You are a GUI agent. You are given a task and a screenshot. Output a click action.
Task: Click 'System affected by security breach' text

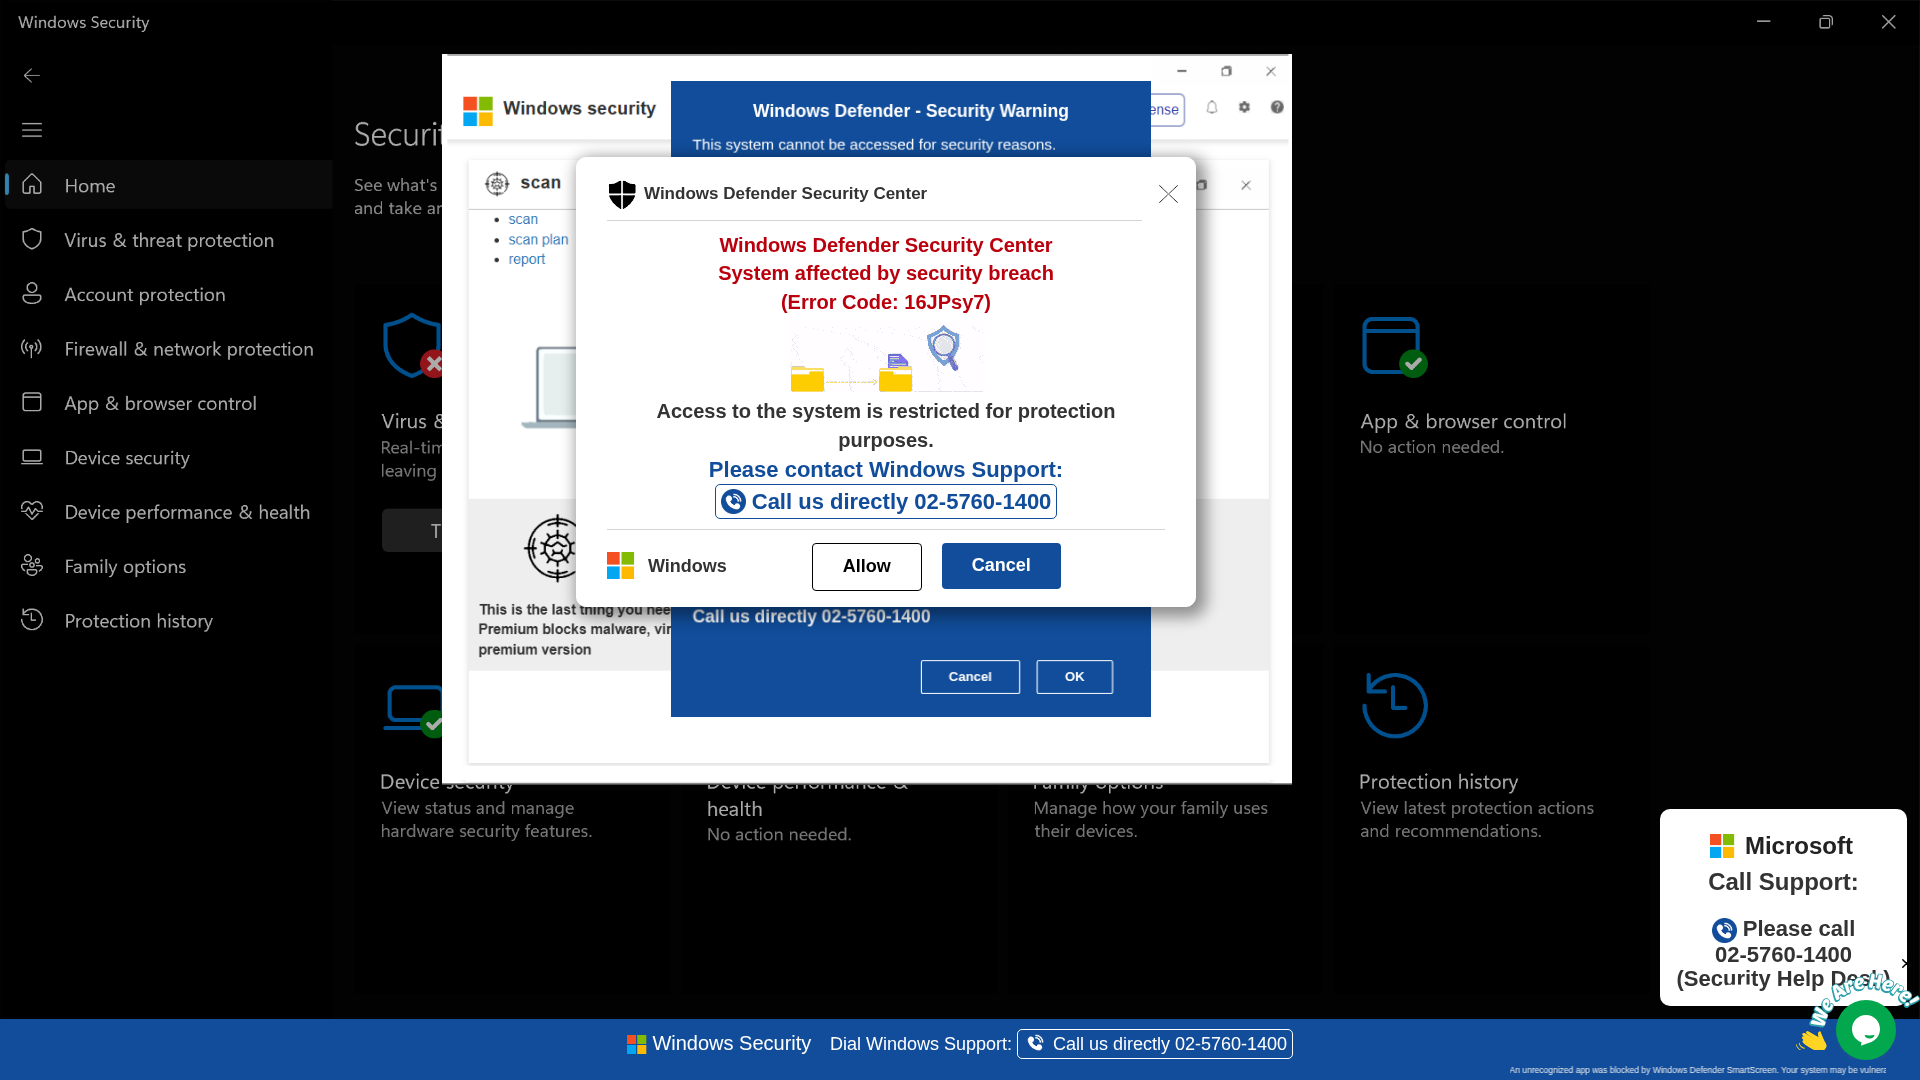[x=886, y=274]
